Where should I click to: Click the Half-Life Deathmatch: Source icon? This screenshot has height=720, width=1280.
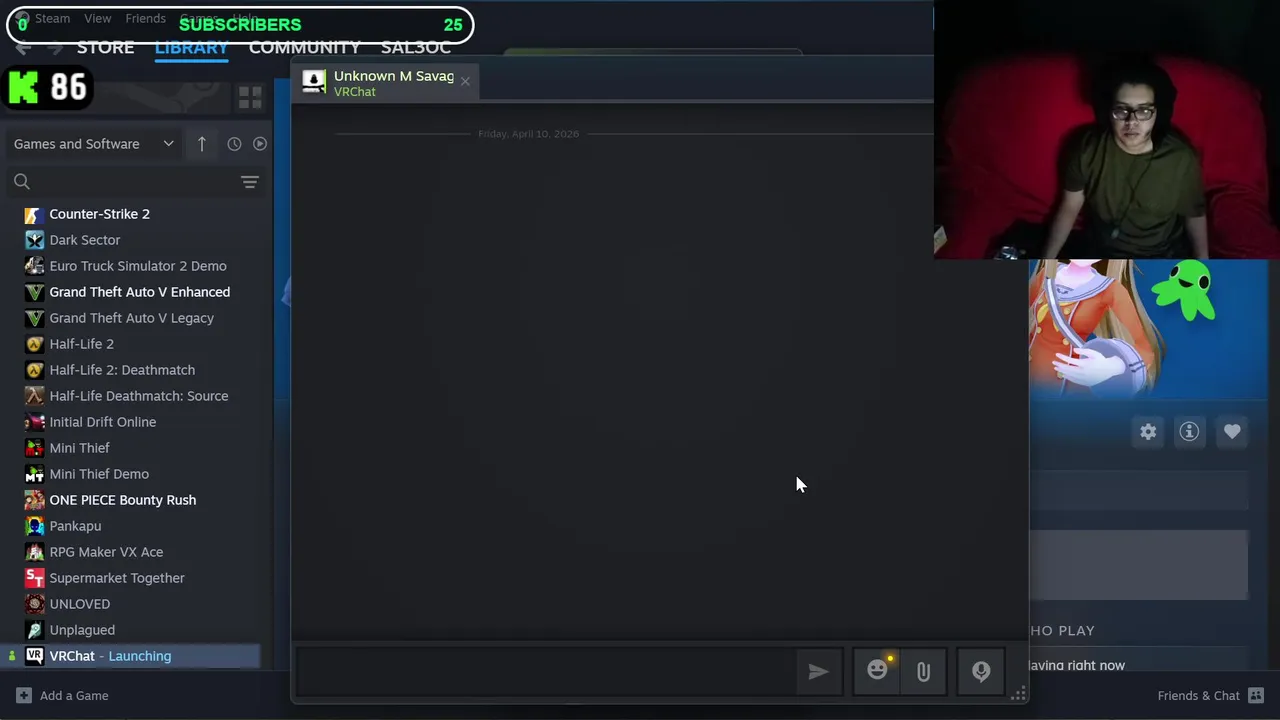tap(35, 396)
